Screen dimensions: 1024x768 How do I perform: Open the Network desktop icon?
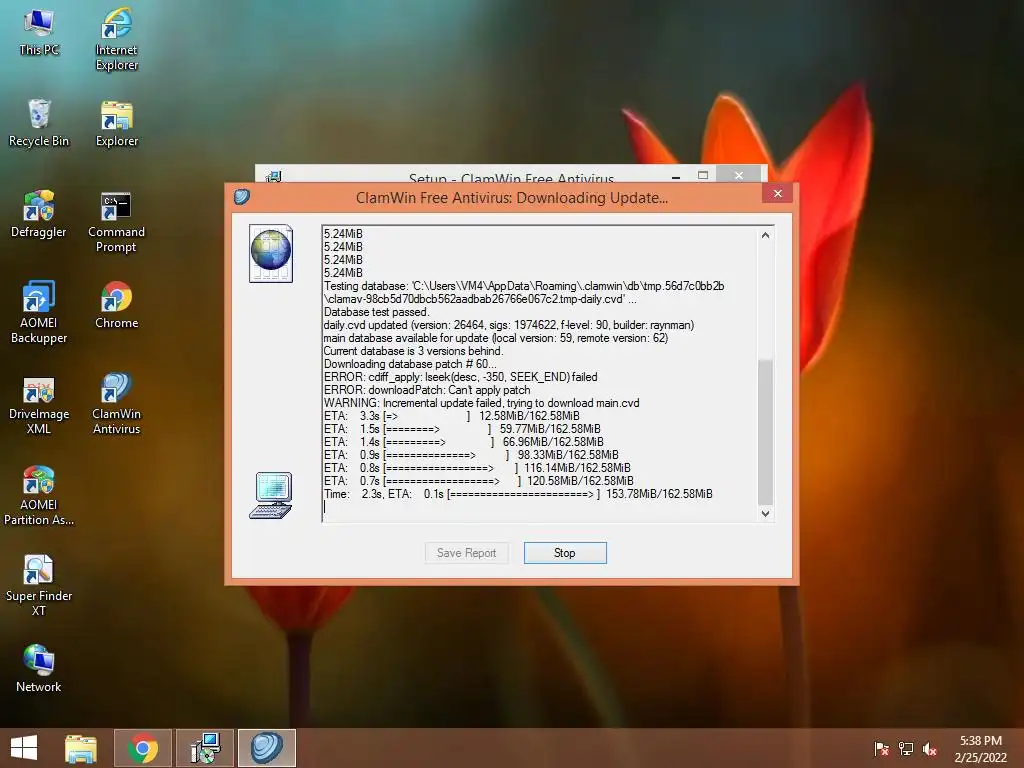(39, 669)
